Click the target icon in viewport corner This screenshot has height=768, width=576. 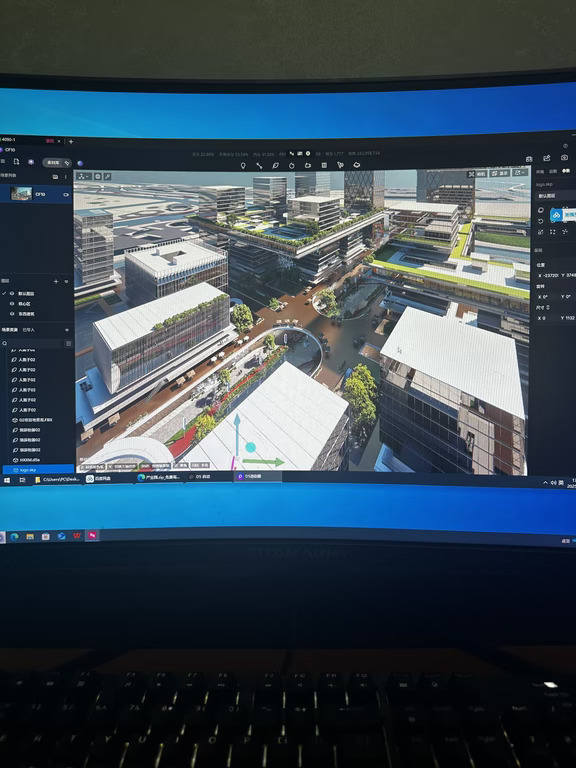click(97, 176)
